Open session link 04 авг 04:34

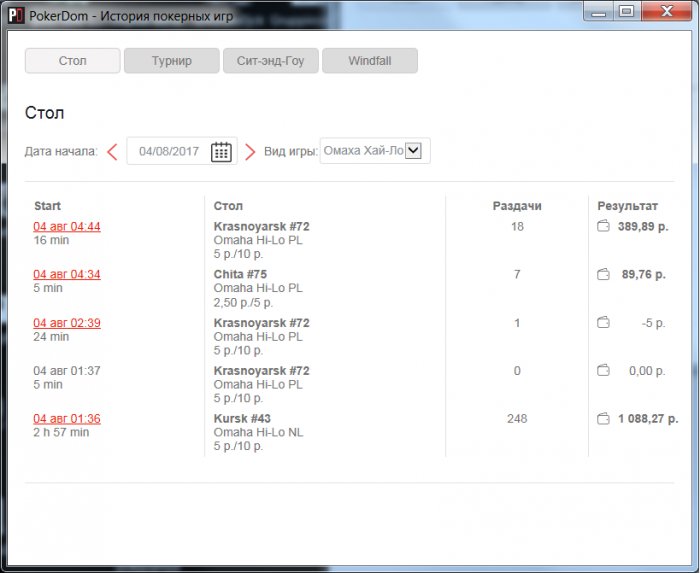click(67, 274)
